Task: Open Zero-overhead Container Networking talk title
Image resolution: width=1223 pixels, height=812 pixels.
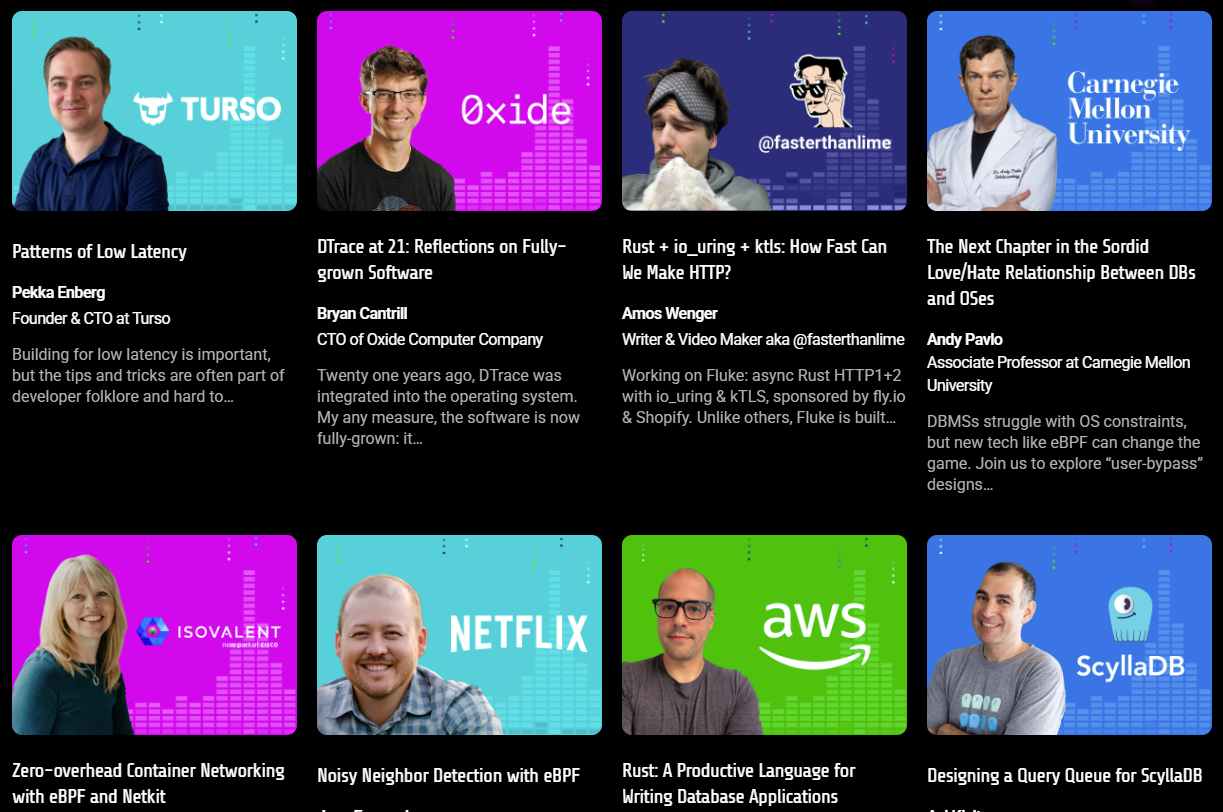Action: tap(148, 784)
